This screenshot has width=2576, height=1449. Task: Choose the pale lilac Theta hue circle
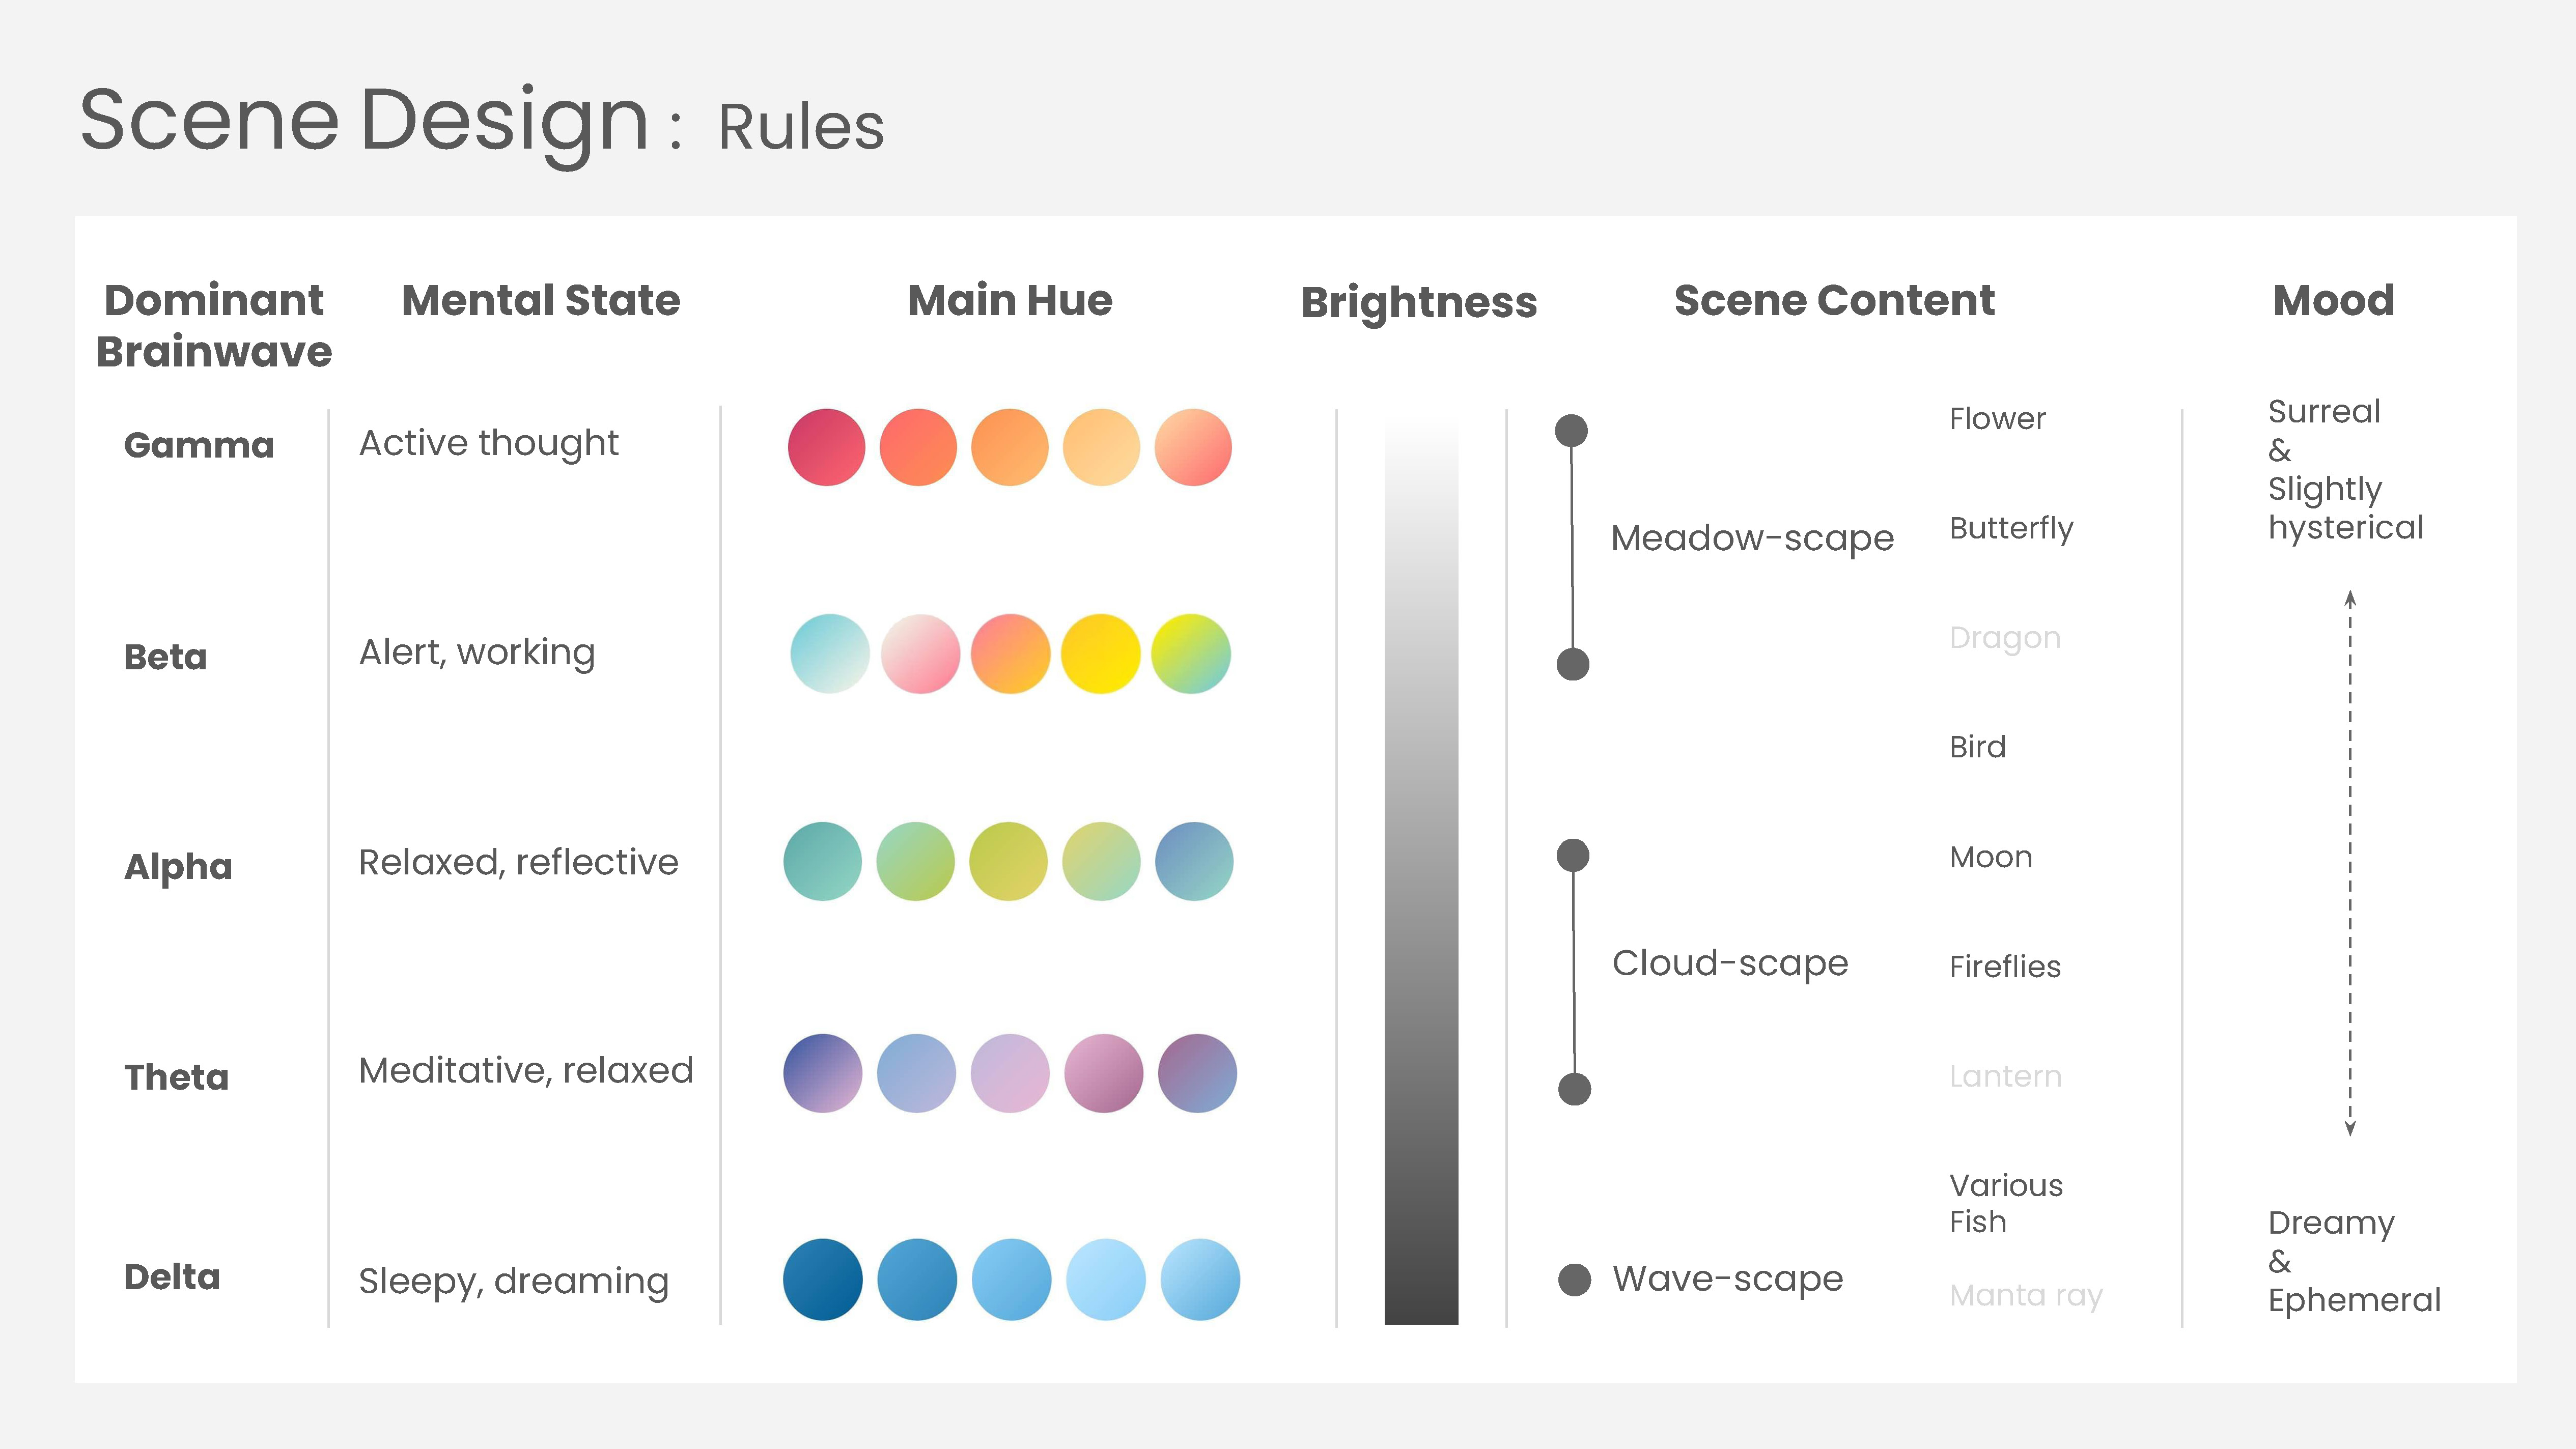coord(1009,1073)
